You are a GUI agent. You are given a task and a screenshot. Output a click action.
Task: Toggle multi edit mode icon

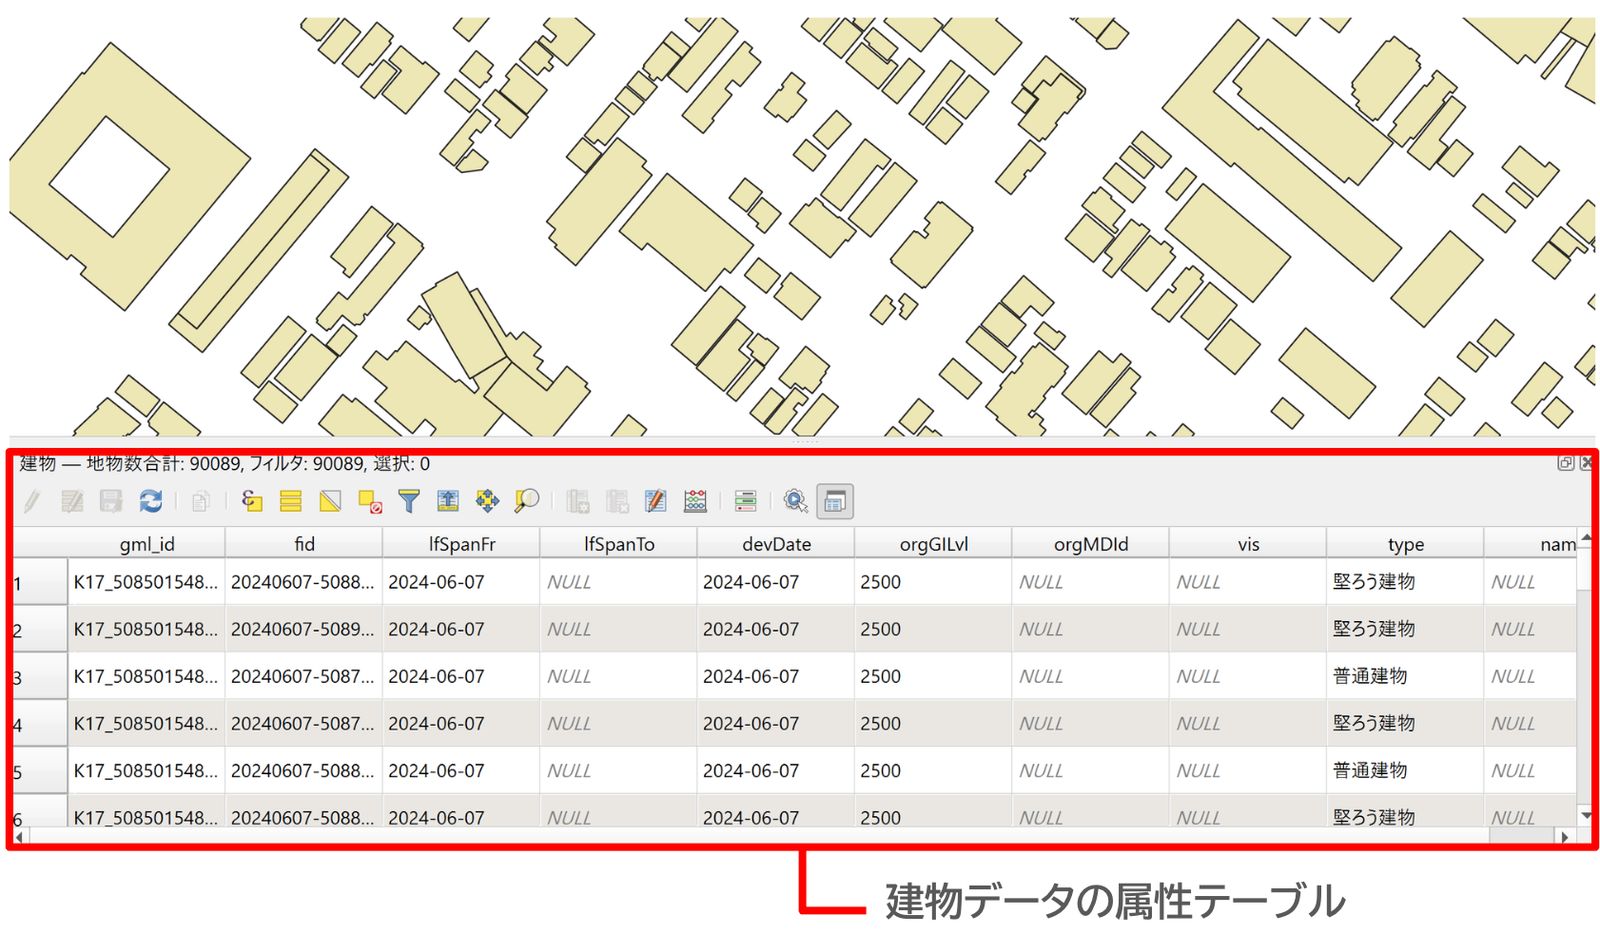pyautogui.click(x=72, y=501)
